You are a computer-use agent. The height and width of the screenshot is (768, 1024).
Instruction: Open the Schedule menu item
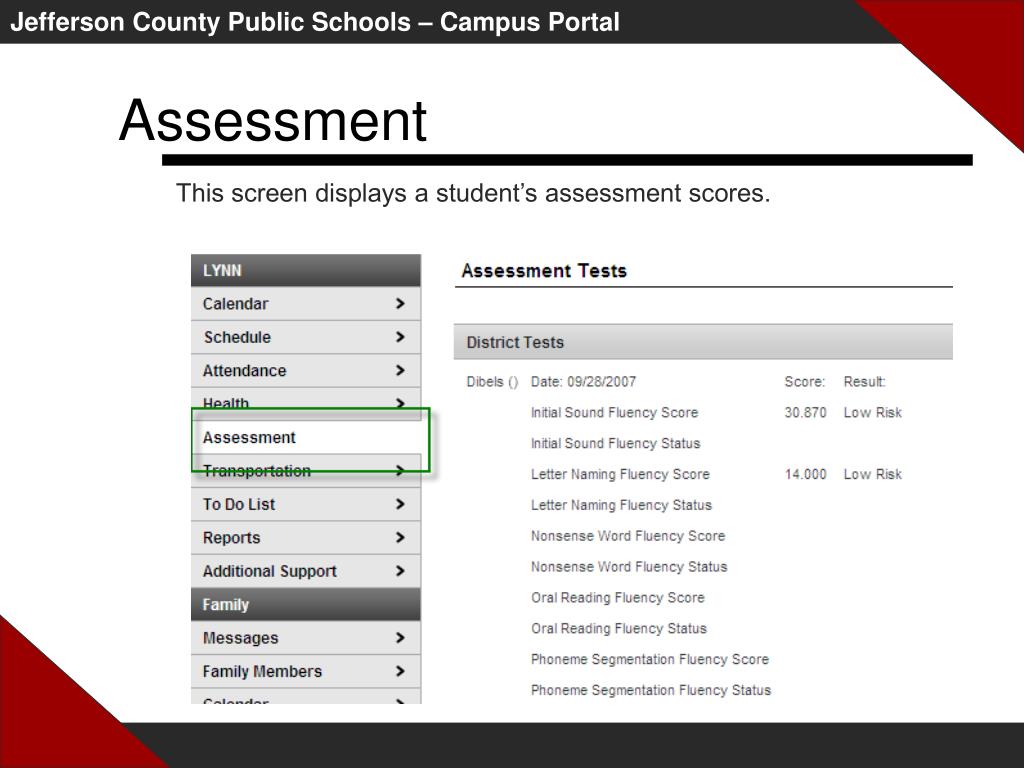coord(306,337)
